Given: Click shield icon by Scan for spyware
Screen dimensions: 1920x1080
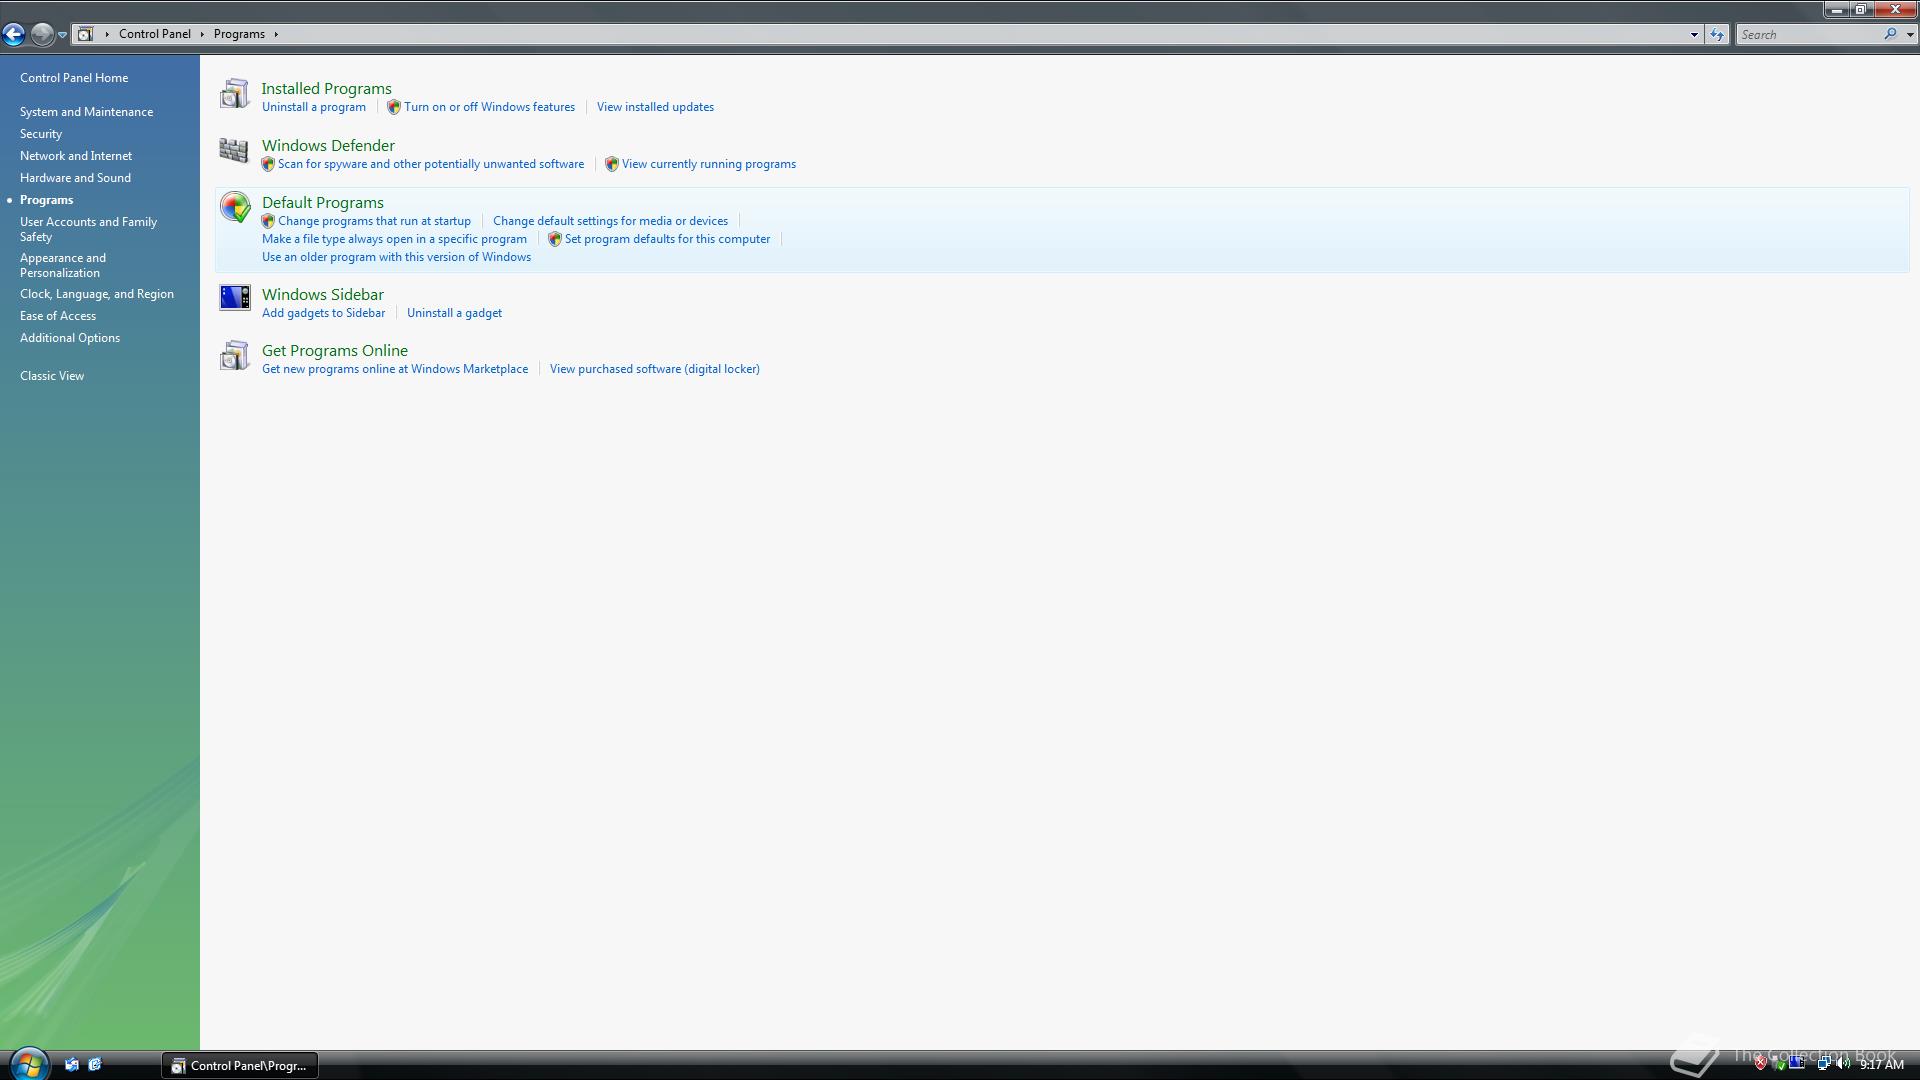Looking at the screenshot, I should [x=268, y=164].
